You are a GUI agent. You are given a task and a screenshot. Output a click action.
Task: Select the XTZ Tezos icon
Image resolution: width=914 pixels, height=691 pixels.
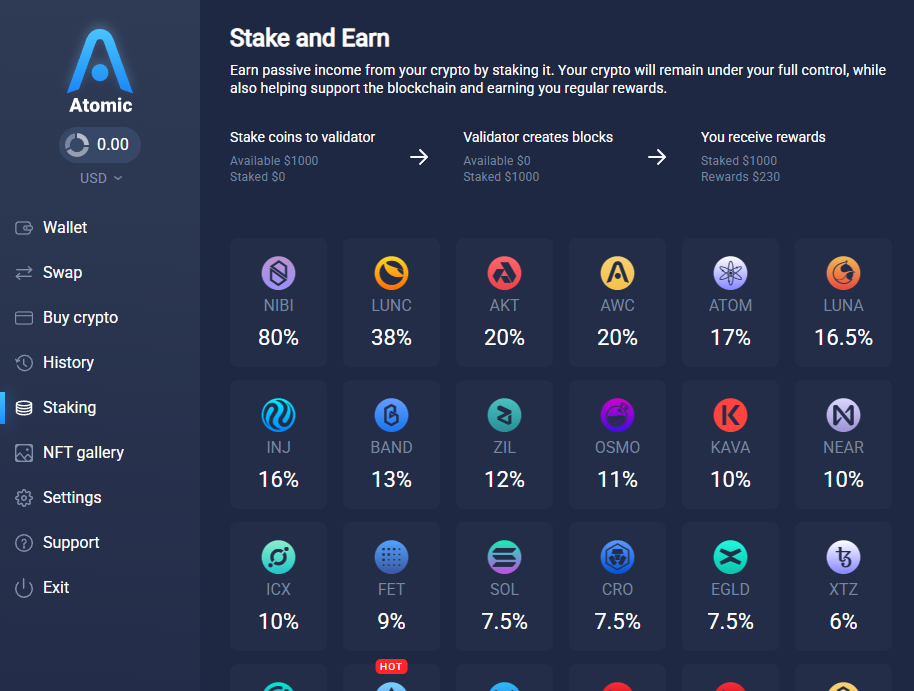click(843, 557)
